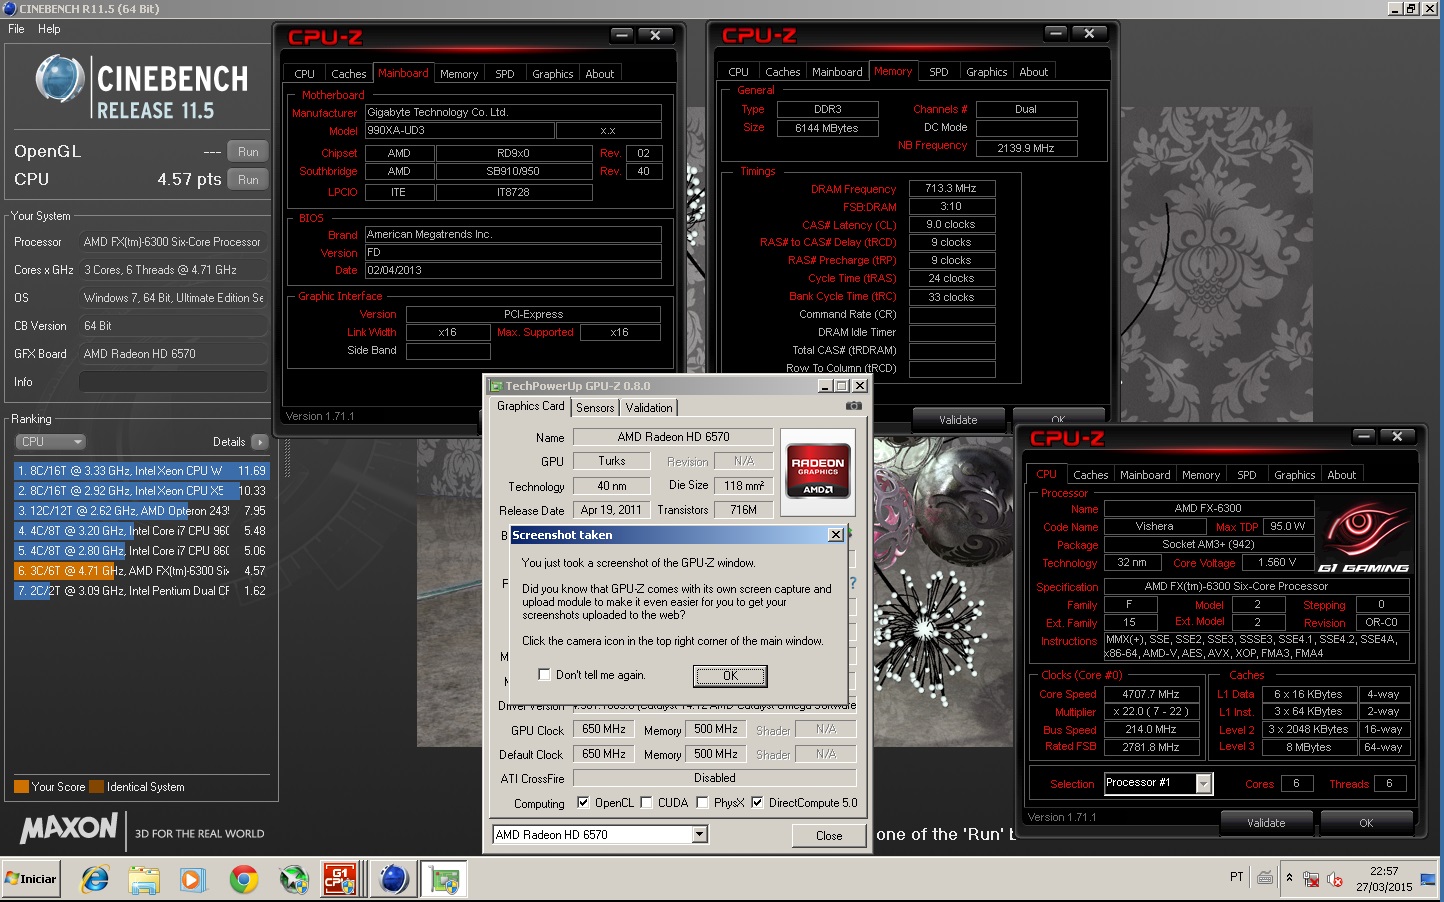The height and width of the screenshot is (902, 1444).
Task: Click the G1 Gaming logo in CPU-Z
Action: tap(1362, 538)
